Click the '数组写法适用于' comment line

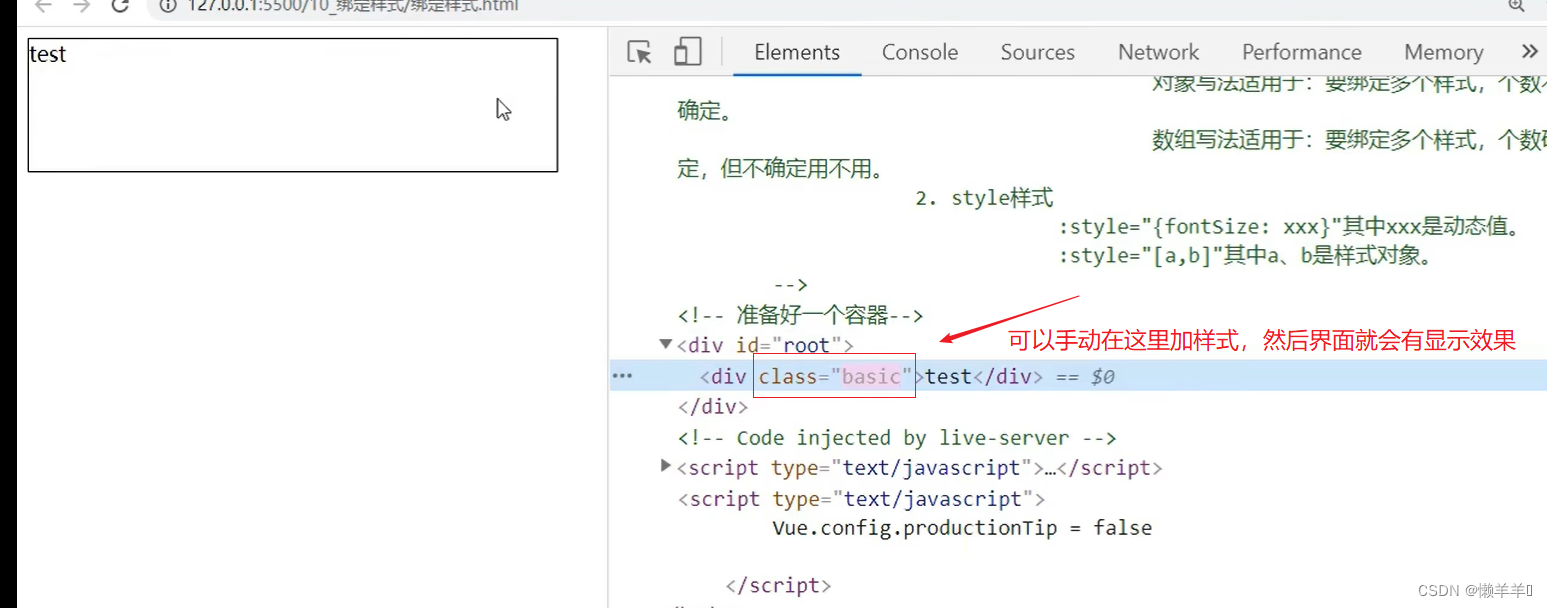point(1349,140)
